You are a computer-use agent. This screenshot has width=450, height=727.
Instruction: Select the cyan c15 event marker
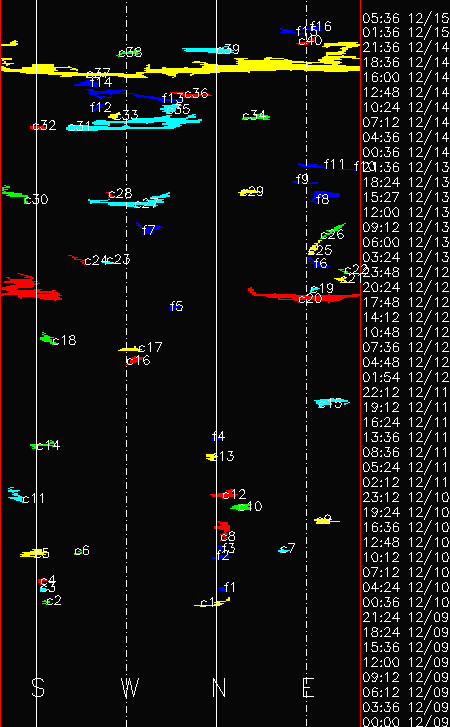[x=331, y=403]
